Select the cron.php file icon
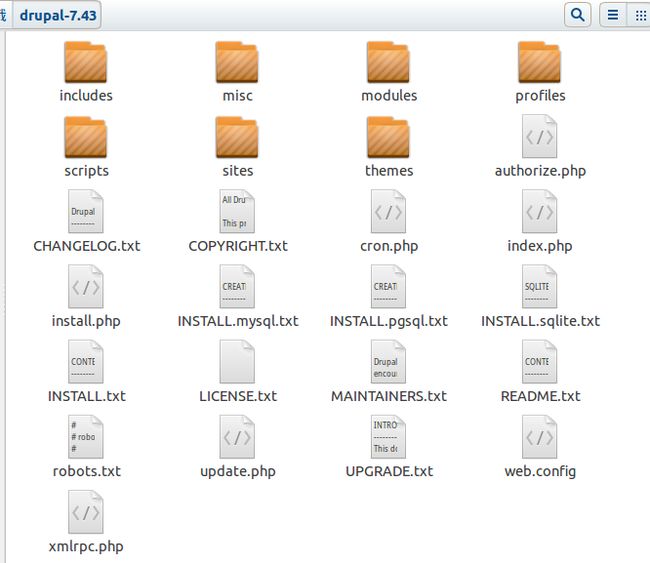The width and height of the screenshot is (650, 563). (388, 211)
